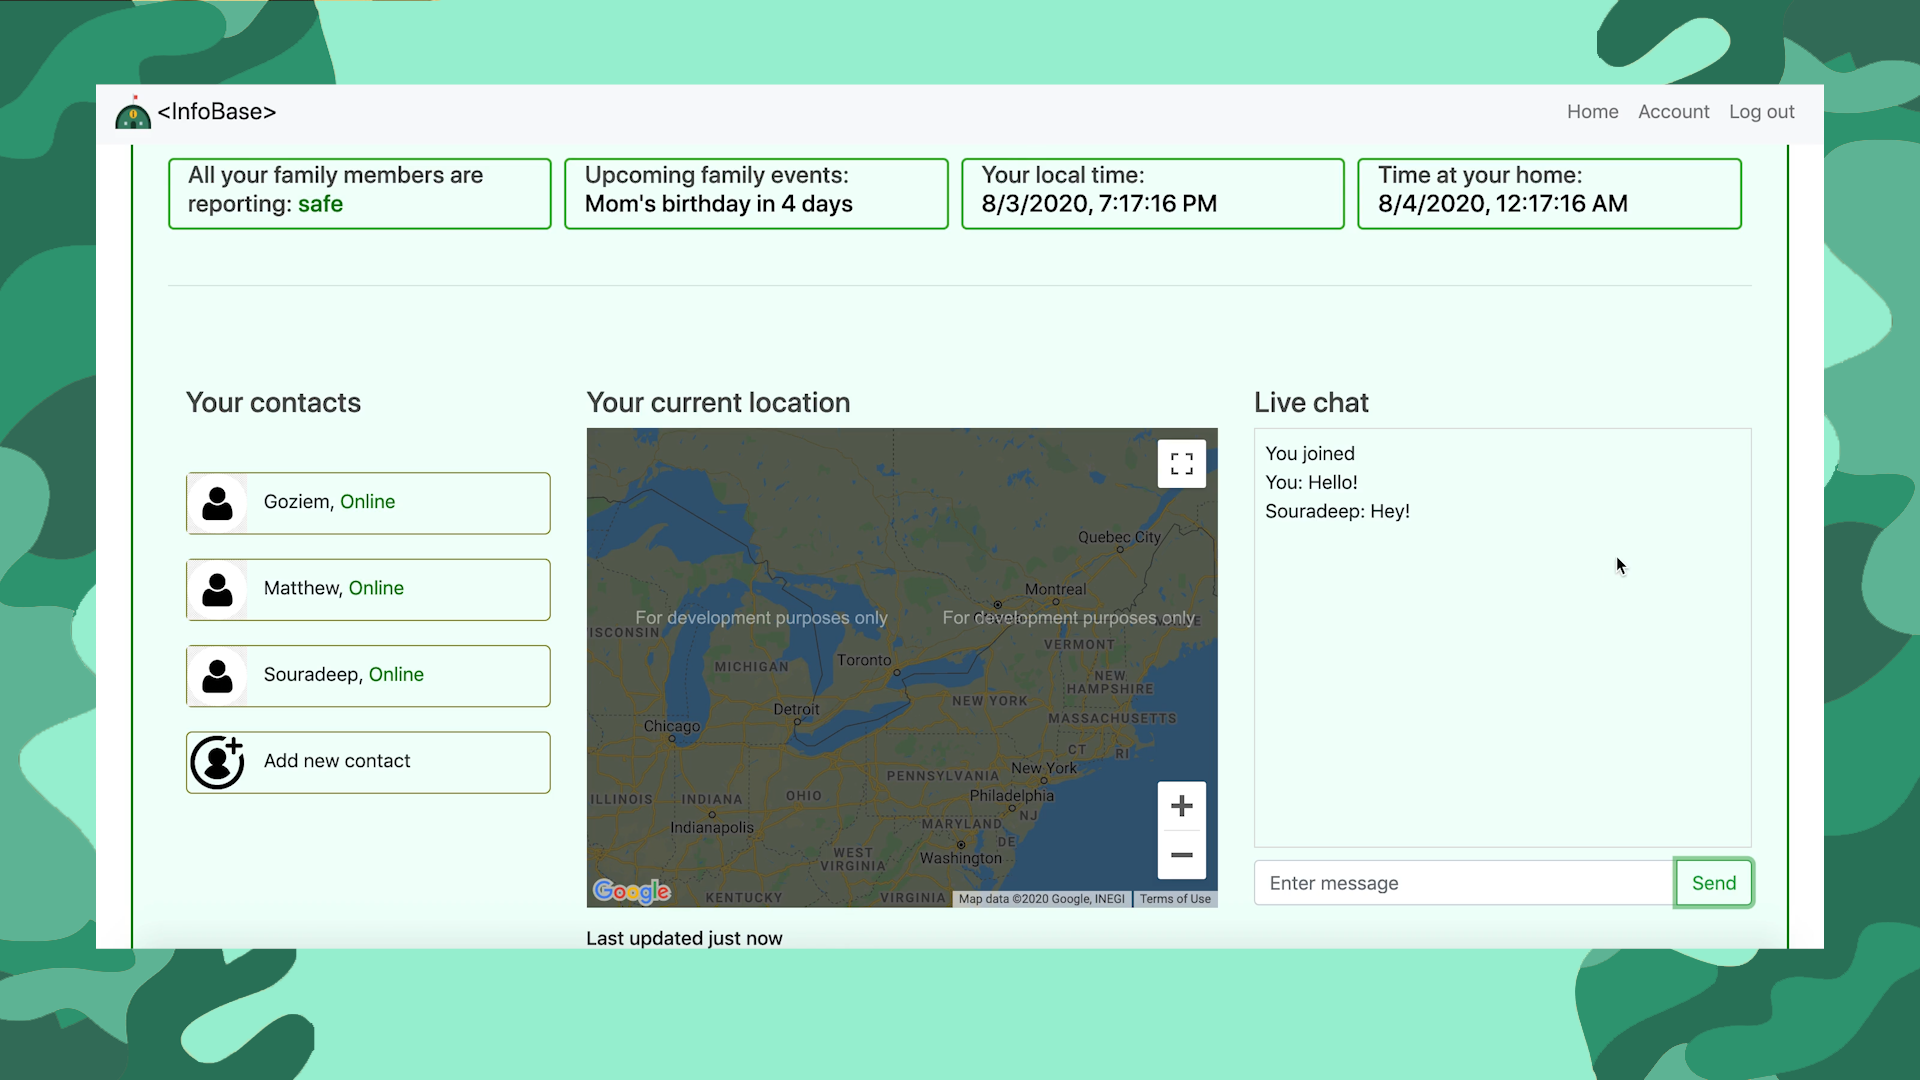
Task: Open the Home nav link
Action: click(x=1592, y=112)
